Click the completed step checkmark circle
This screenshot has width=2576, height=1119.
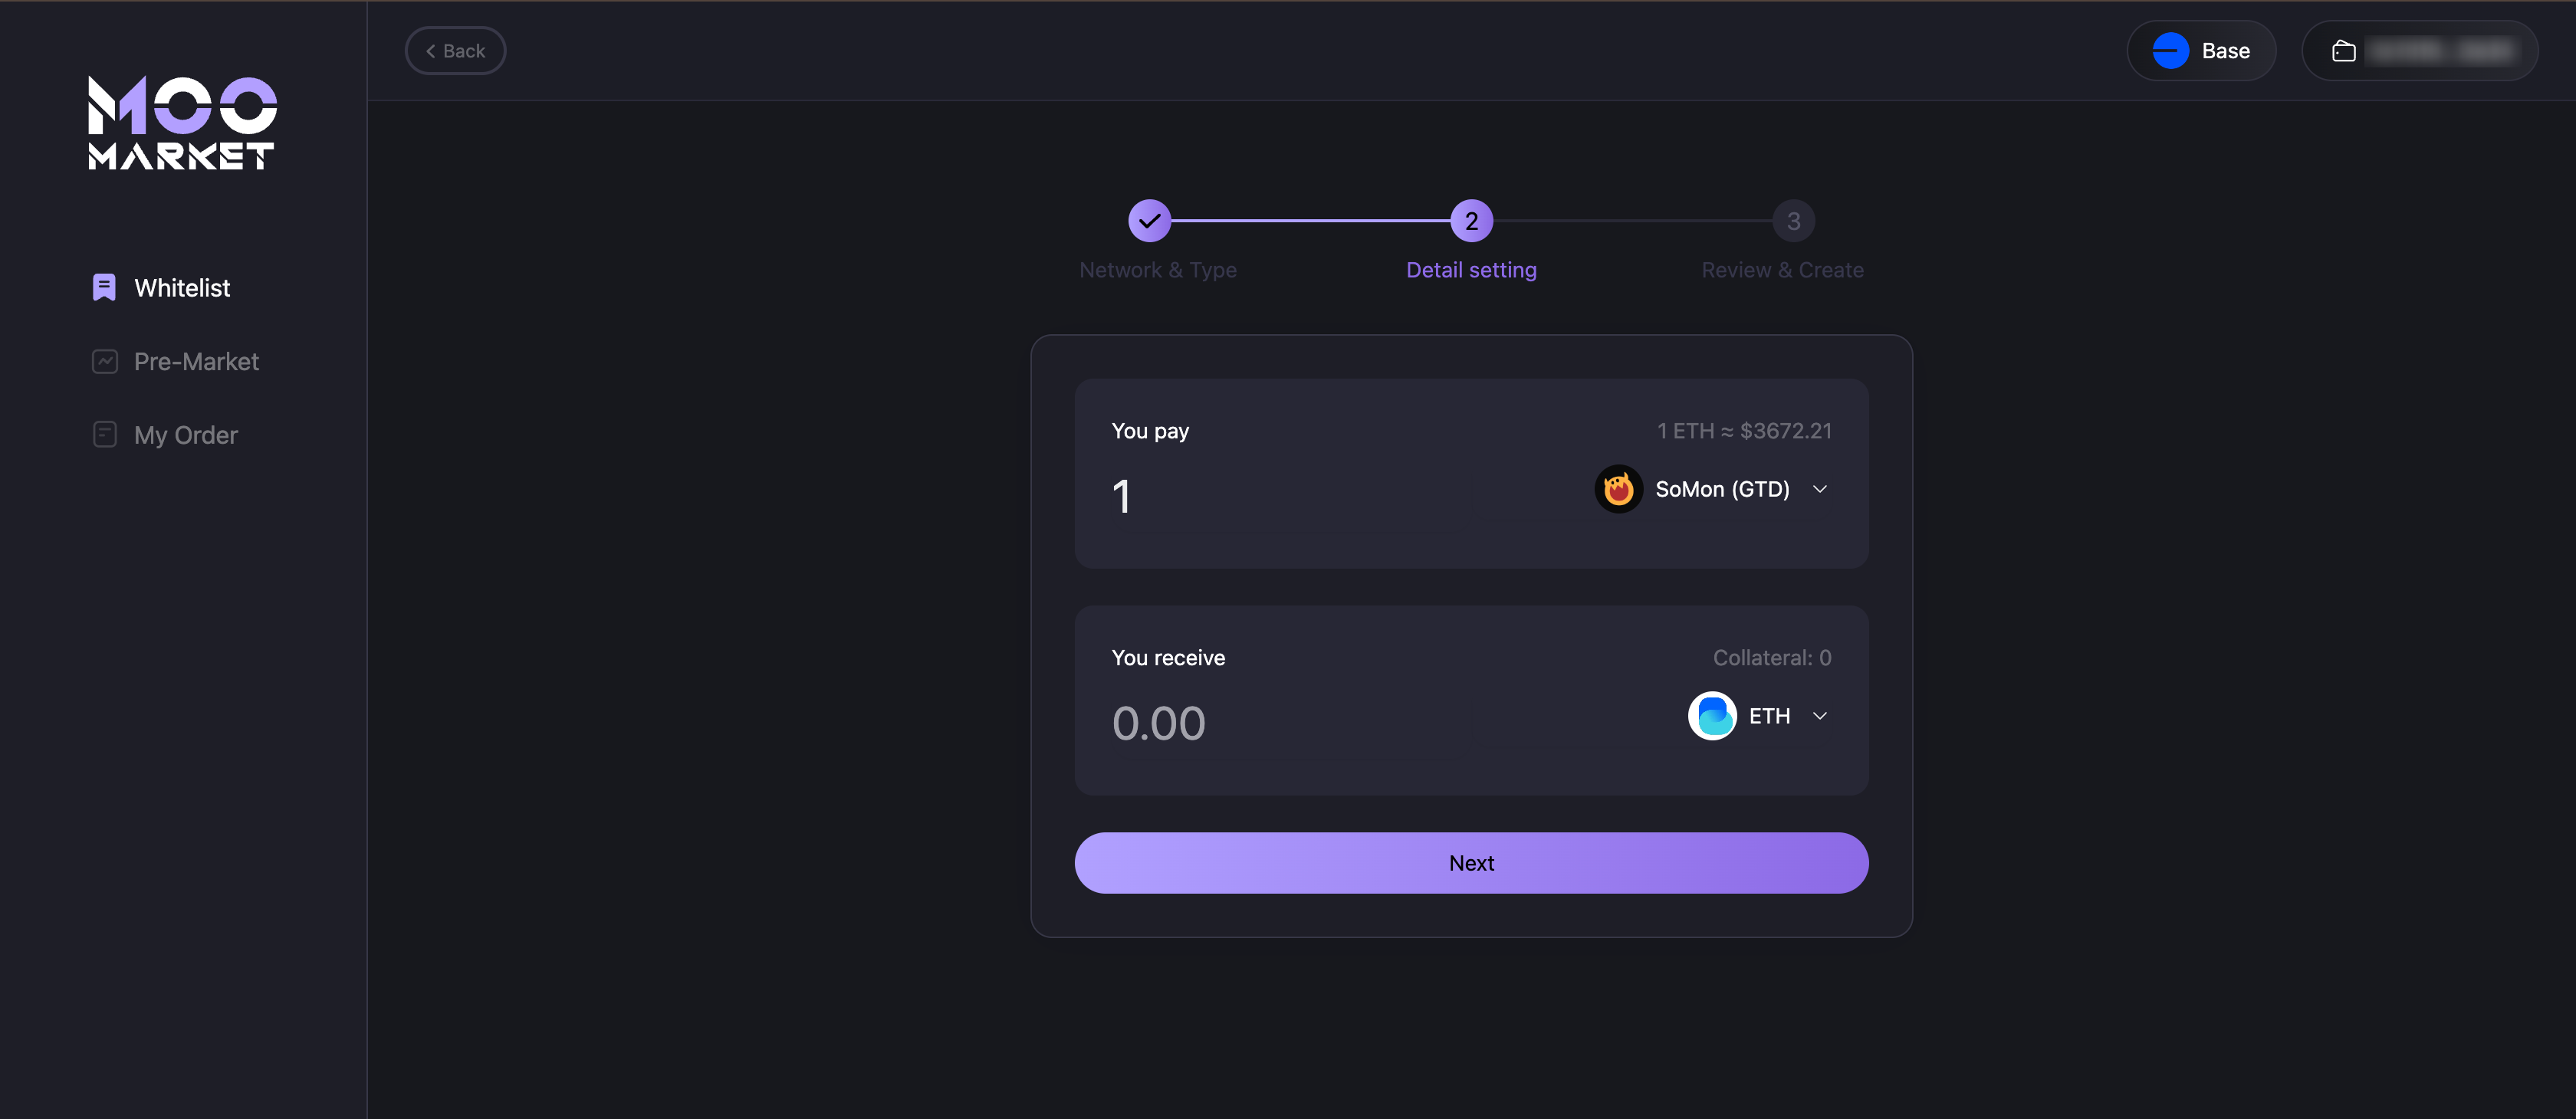click(x=1149, y=221)
